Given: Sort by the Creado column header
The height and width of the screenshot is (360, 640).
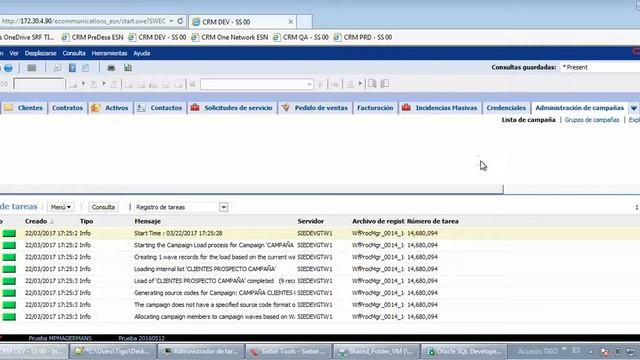Looking at the screenshot, I should (36, 221).
